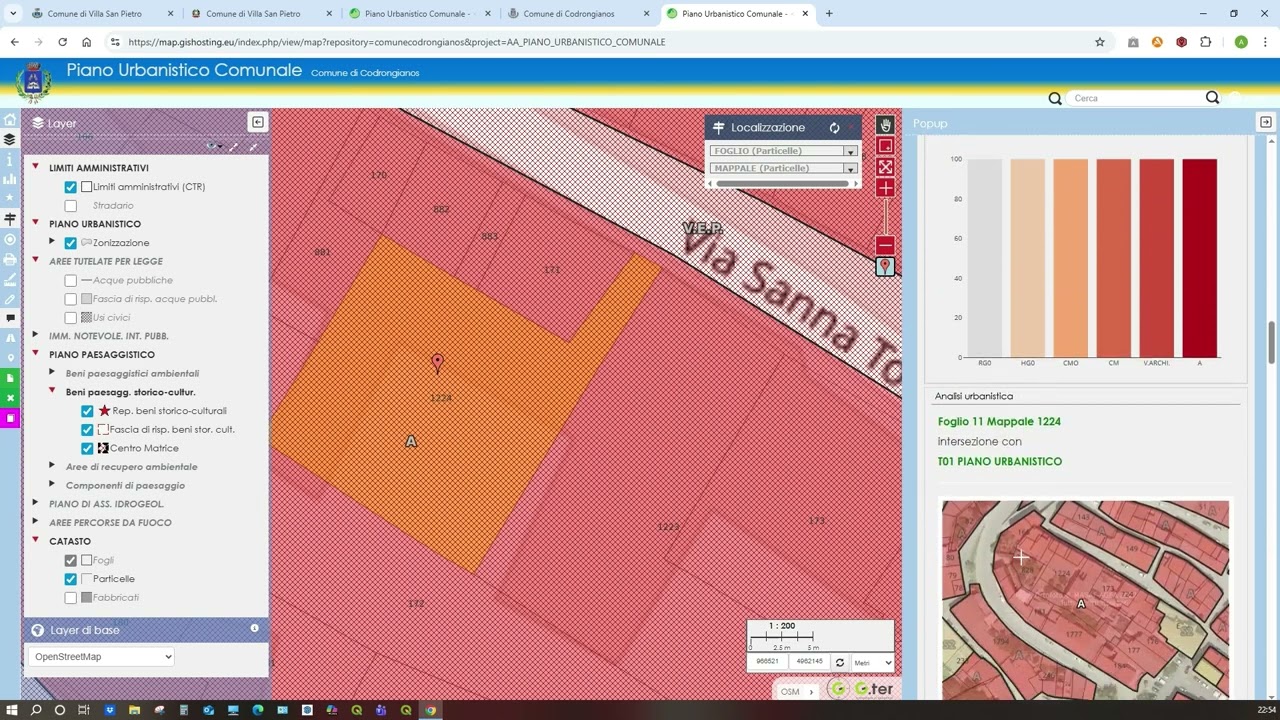Image resolution: width=1280 pixels, height=720 pixels.
Task: Select the zoom-to-box map tool
Action: (x=885, y=146)
